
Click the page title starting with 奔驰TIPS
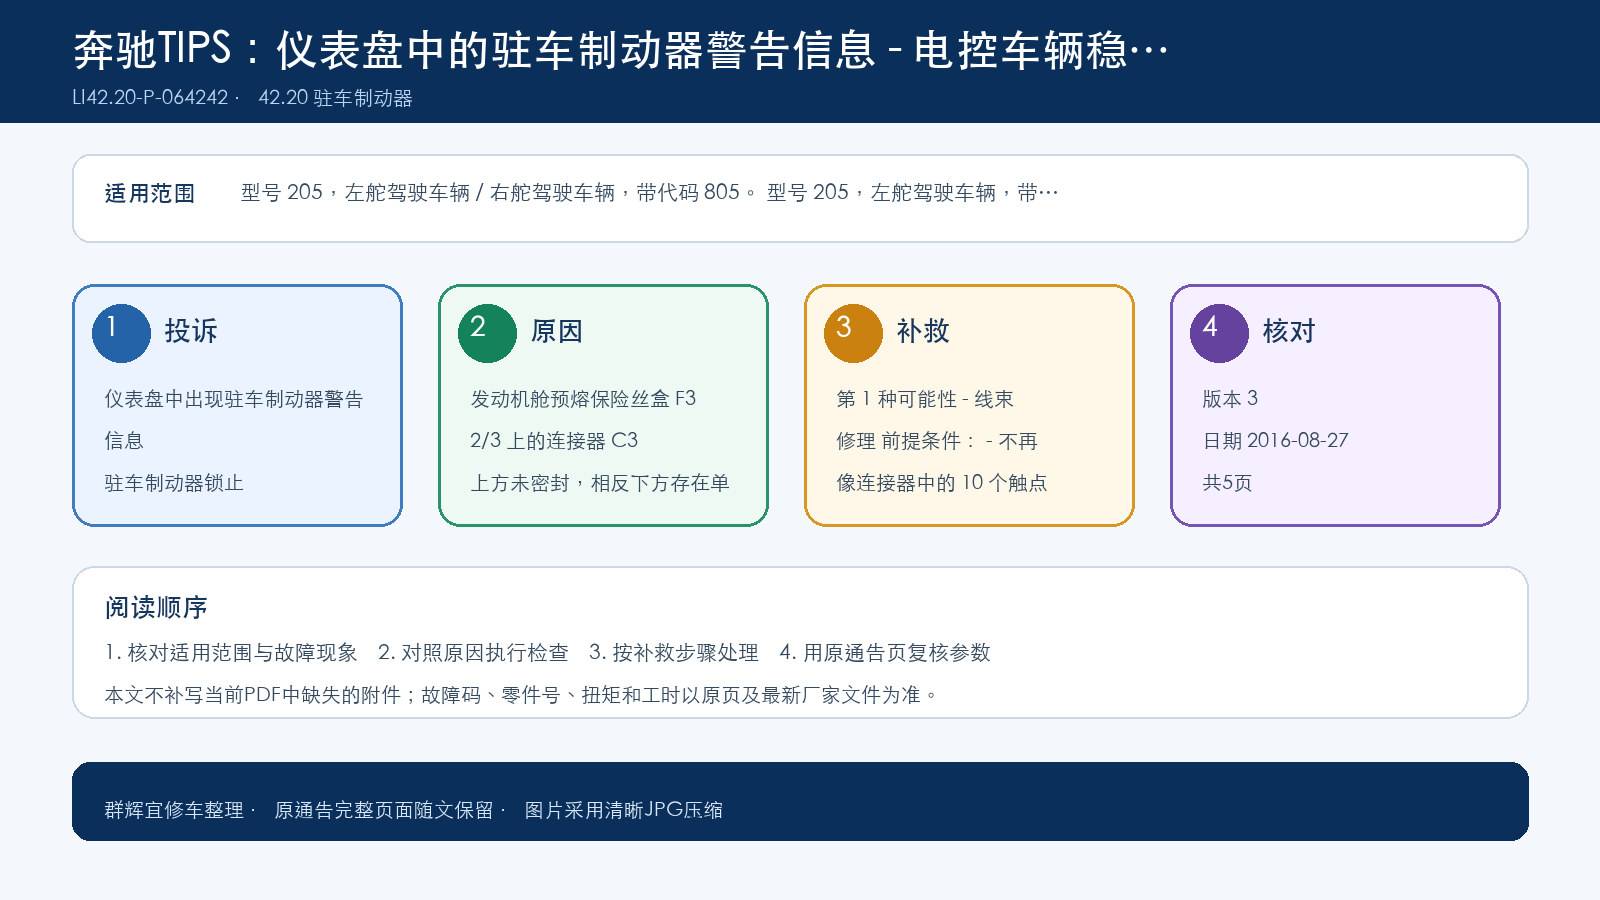pyautogui.click(x=621, y=50)
